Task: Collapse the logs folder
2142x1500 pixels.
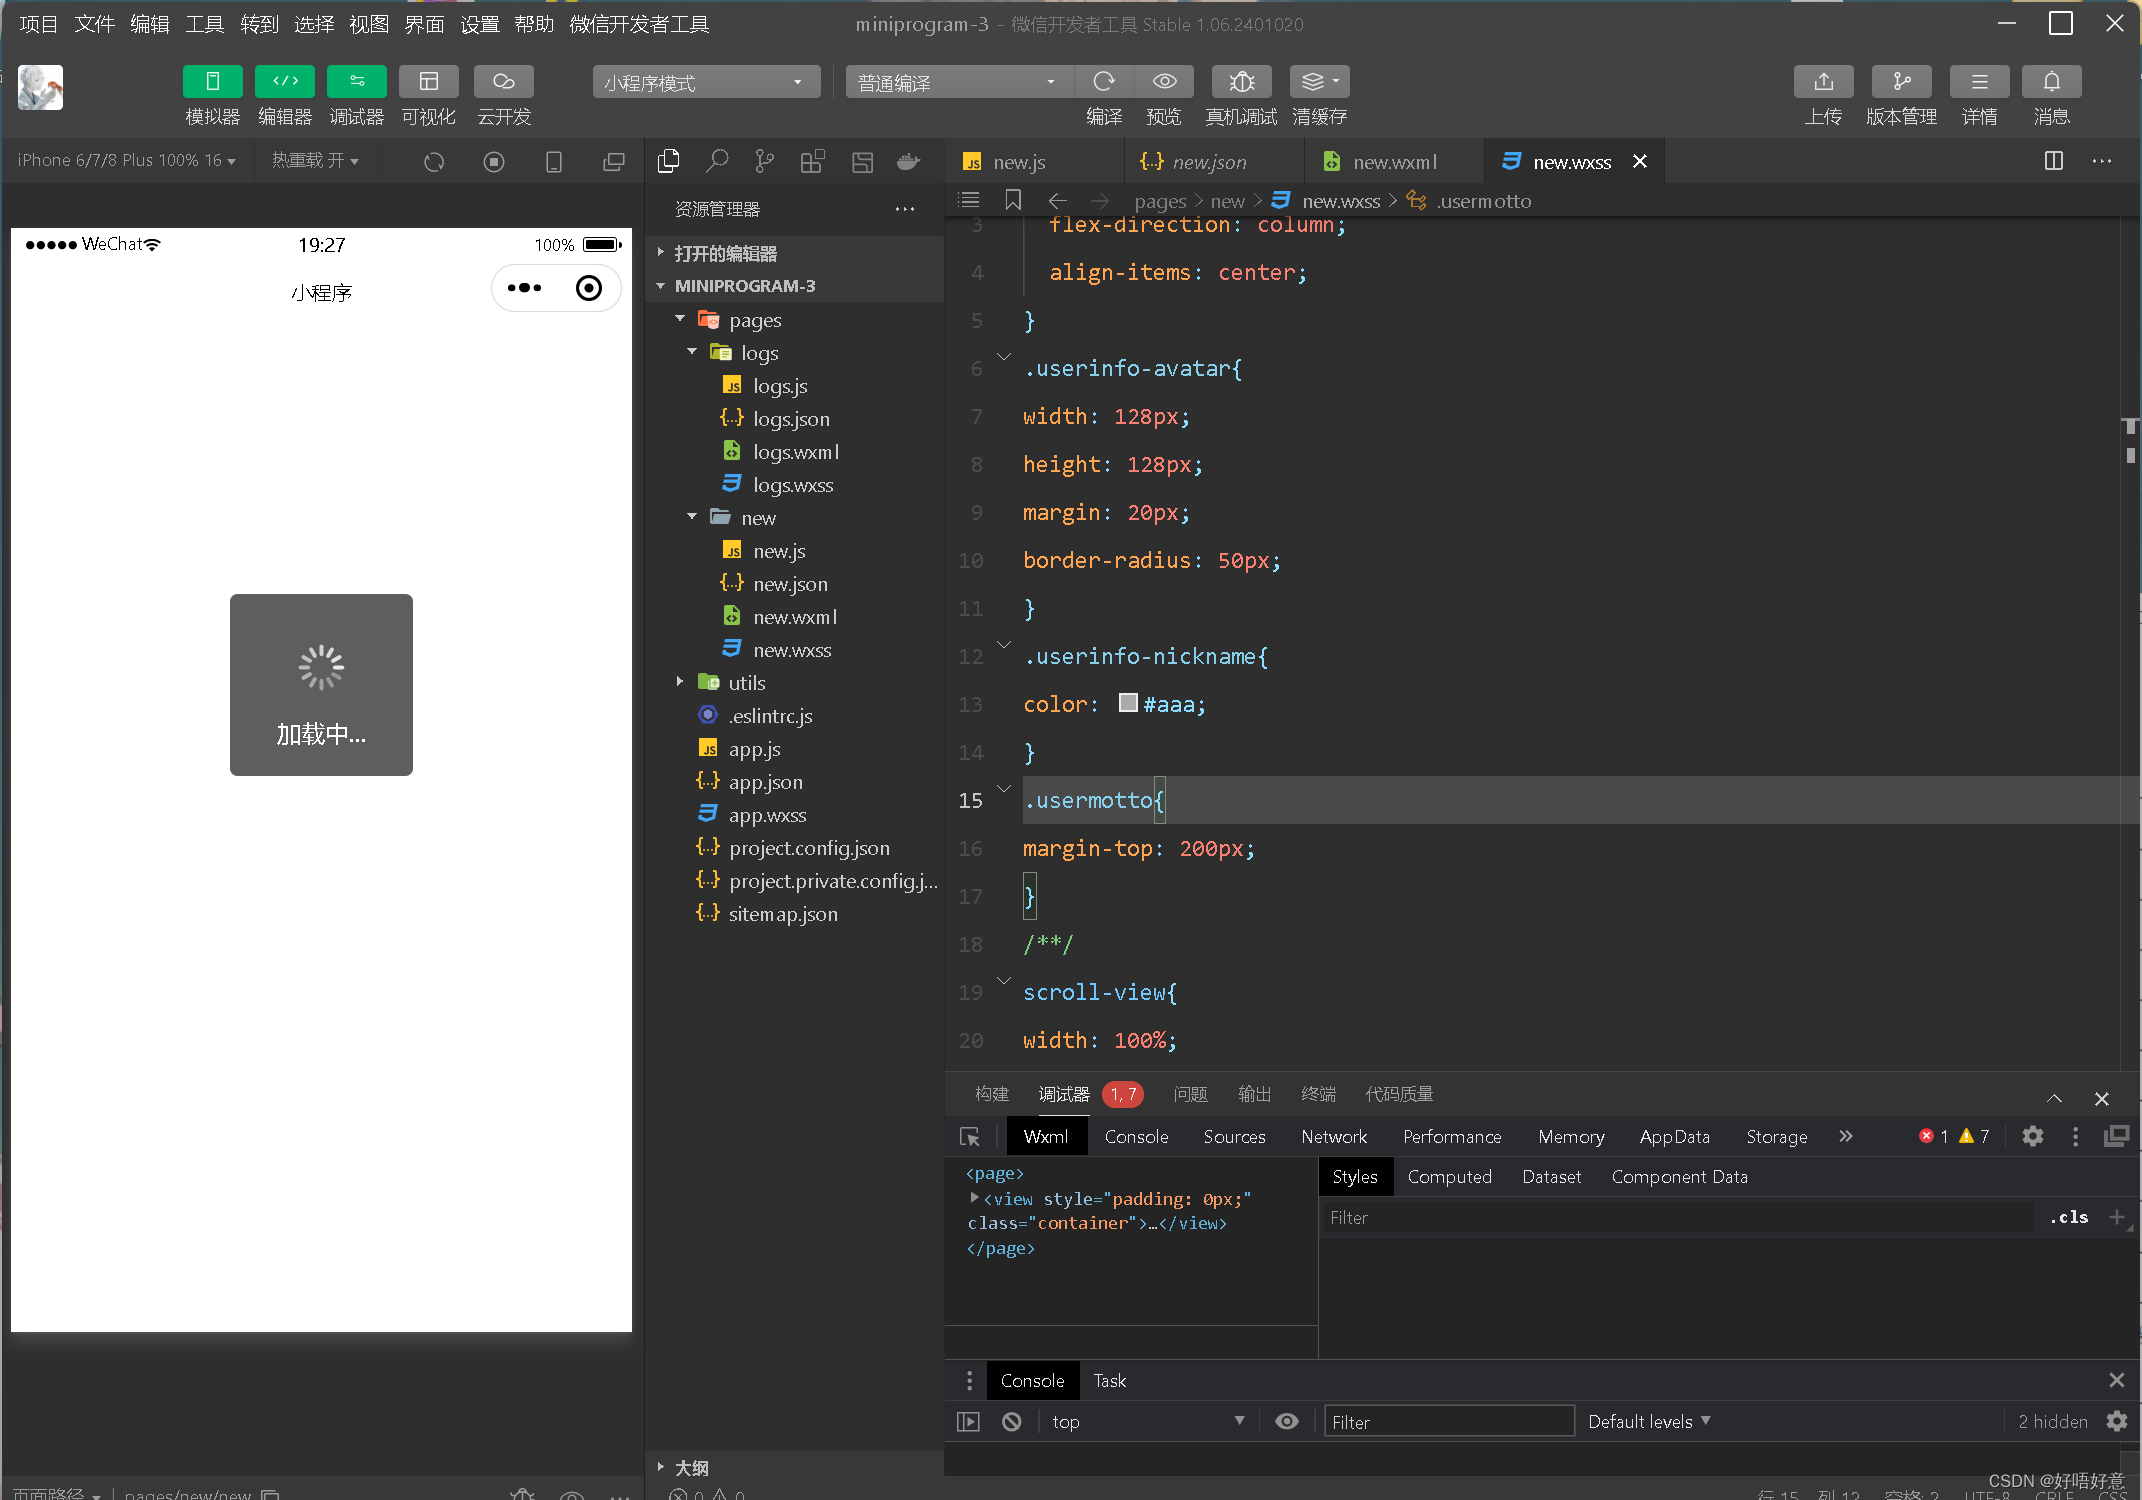Action: (692, 352)
